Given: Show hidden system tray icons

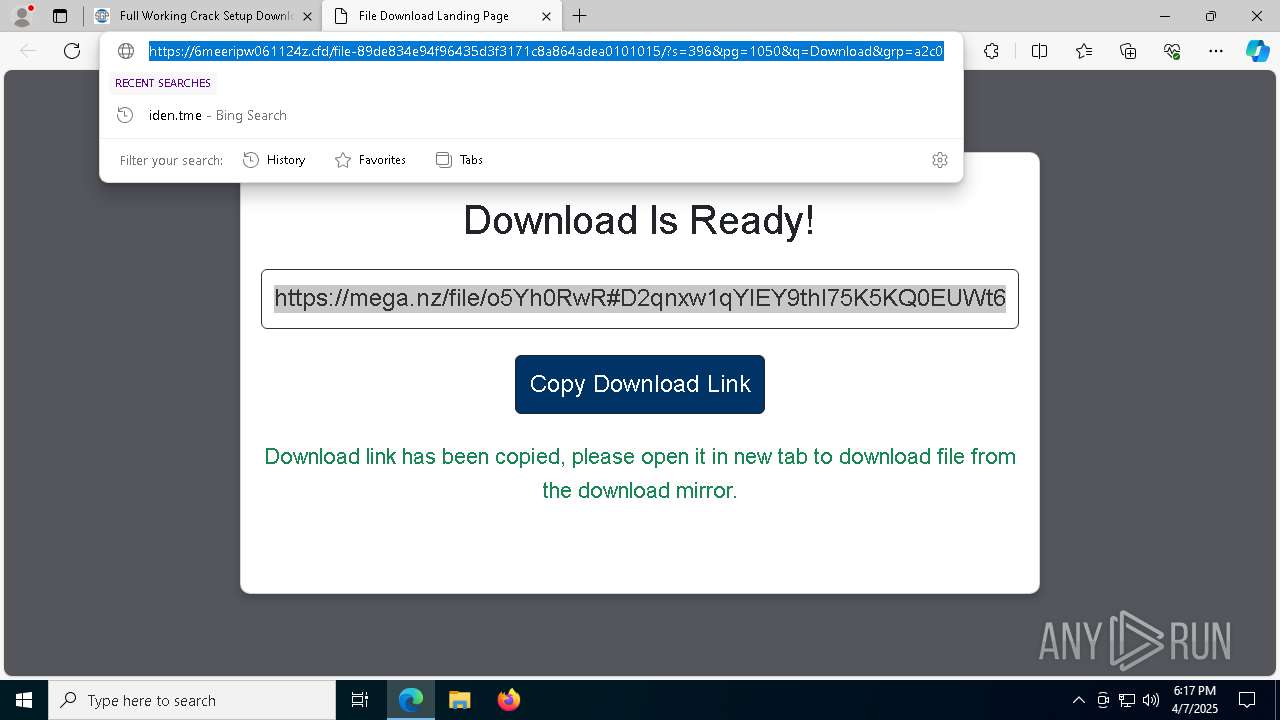Looking at the screenshot, I should (1078, 700).
